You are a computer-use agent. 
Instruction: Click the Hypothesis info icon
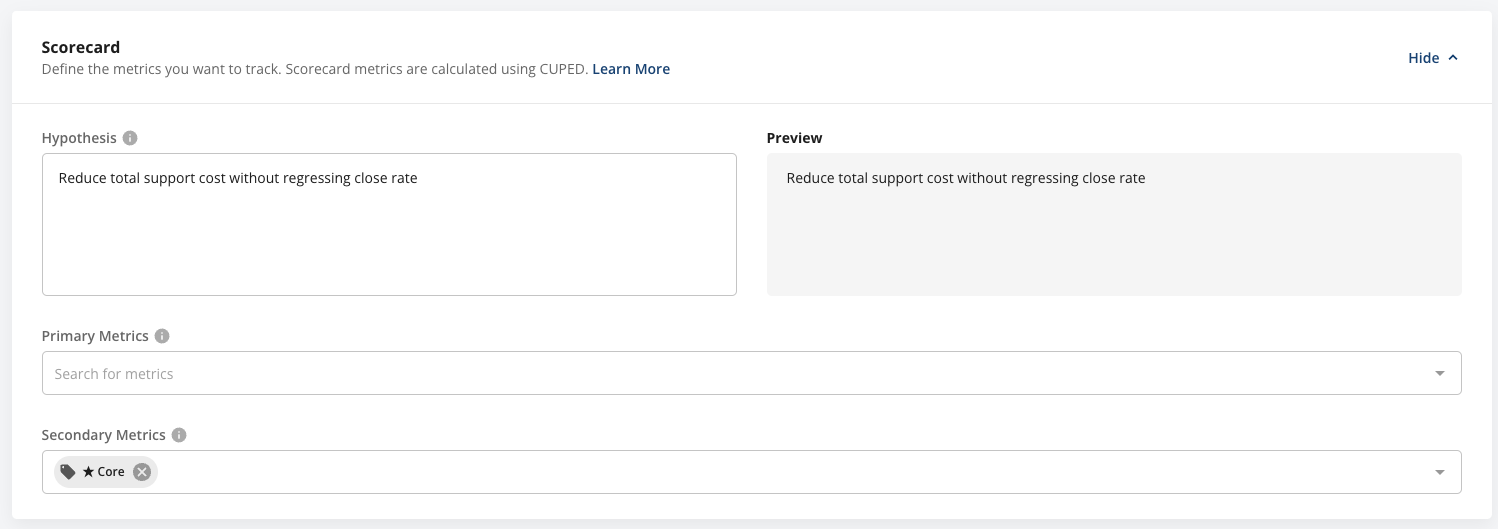click(x=130, y=138)
